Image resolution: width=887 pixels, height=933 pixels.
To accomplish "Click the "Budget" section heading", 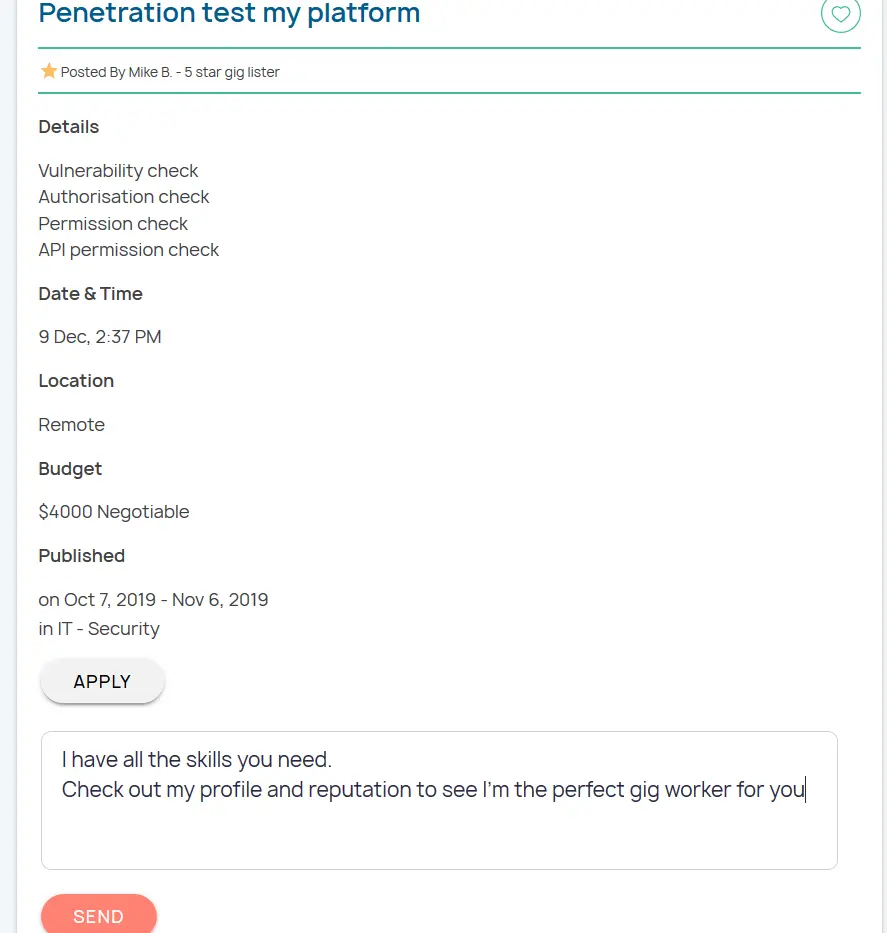I will pyautogui.click(x=70, y=469).
